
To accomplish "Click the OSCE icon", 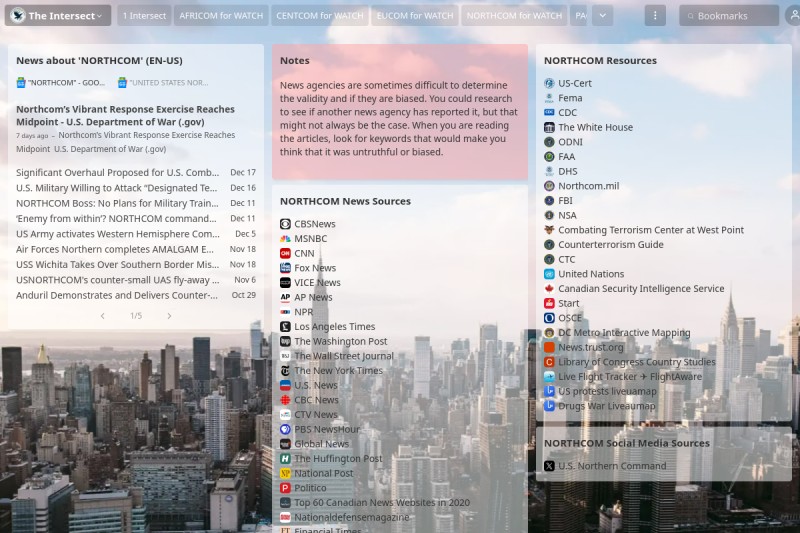I will [x=549, y=318].
